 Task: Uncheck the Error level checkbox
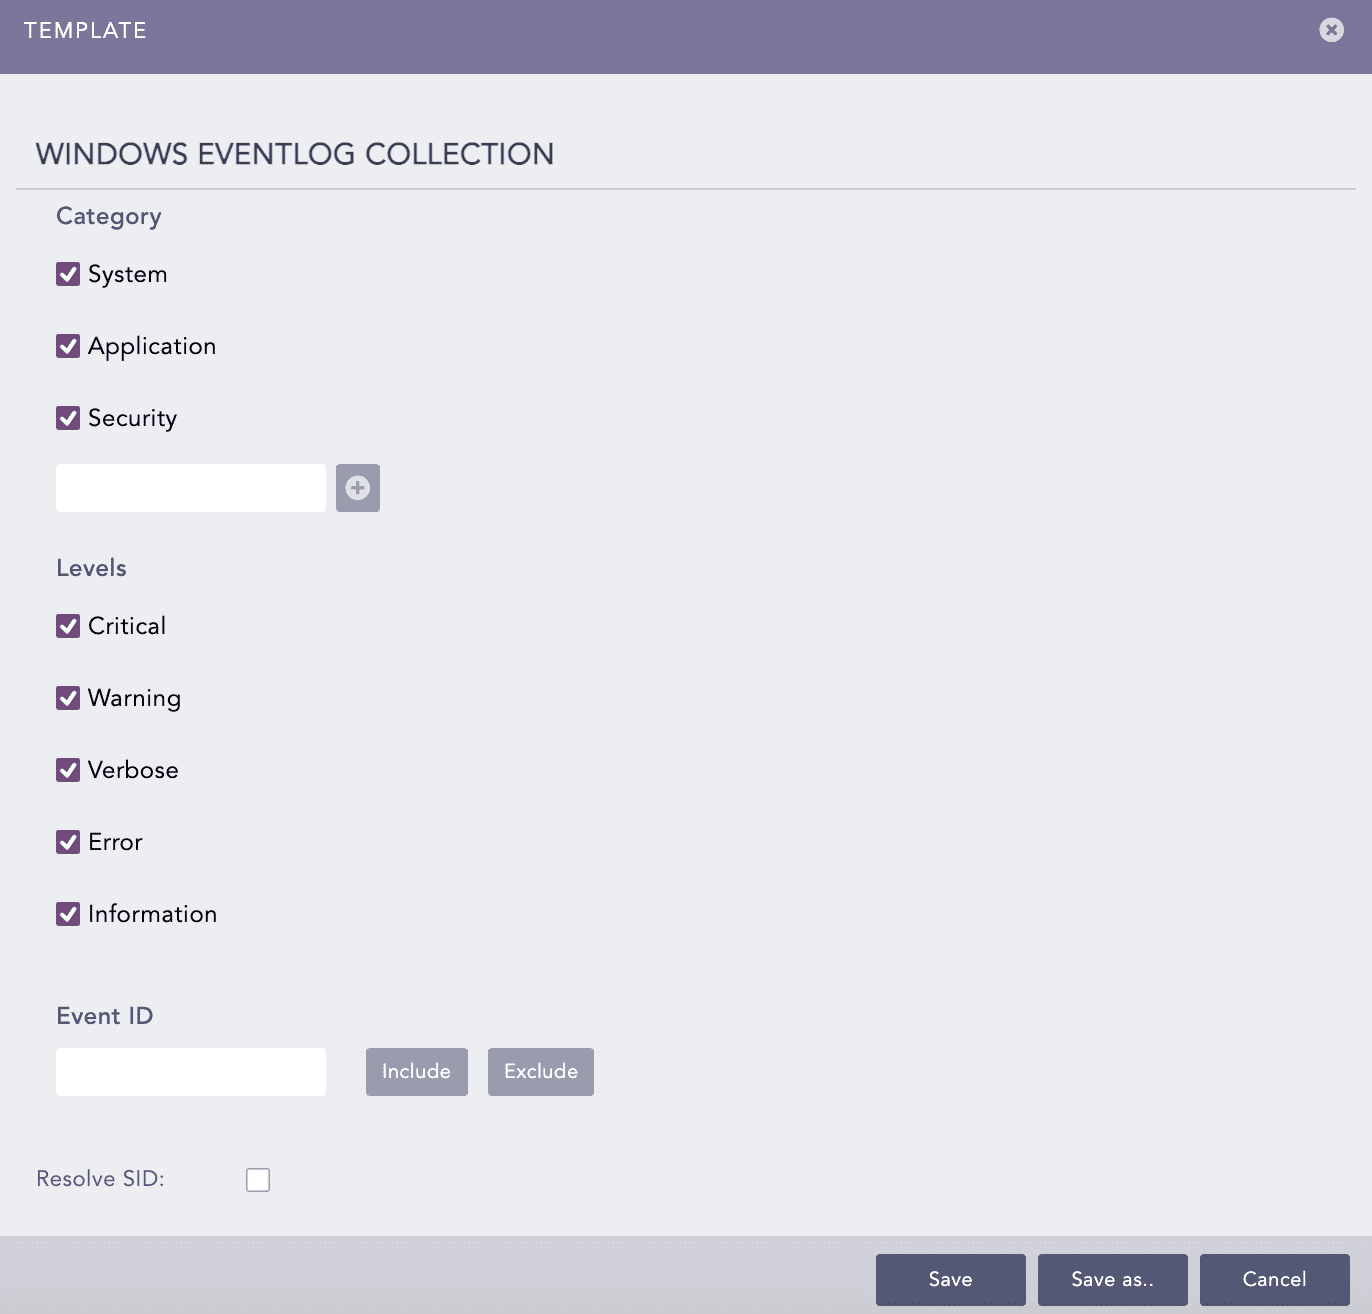68,842
